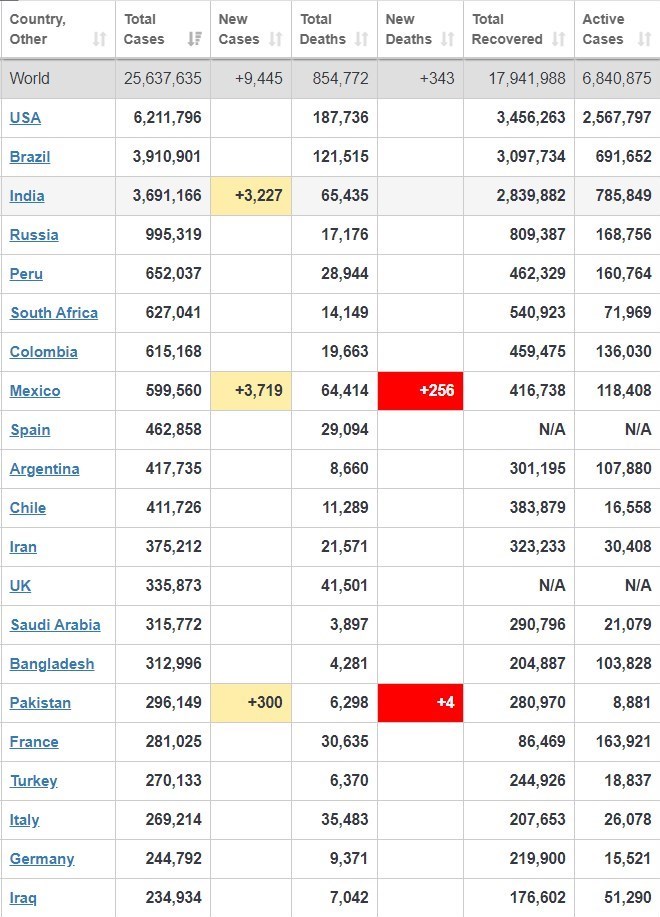
Task: Open the Brazil country page
Action: click(30, 157)
